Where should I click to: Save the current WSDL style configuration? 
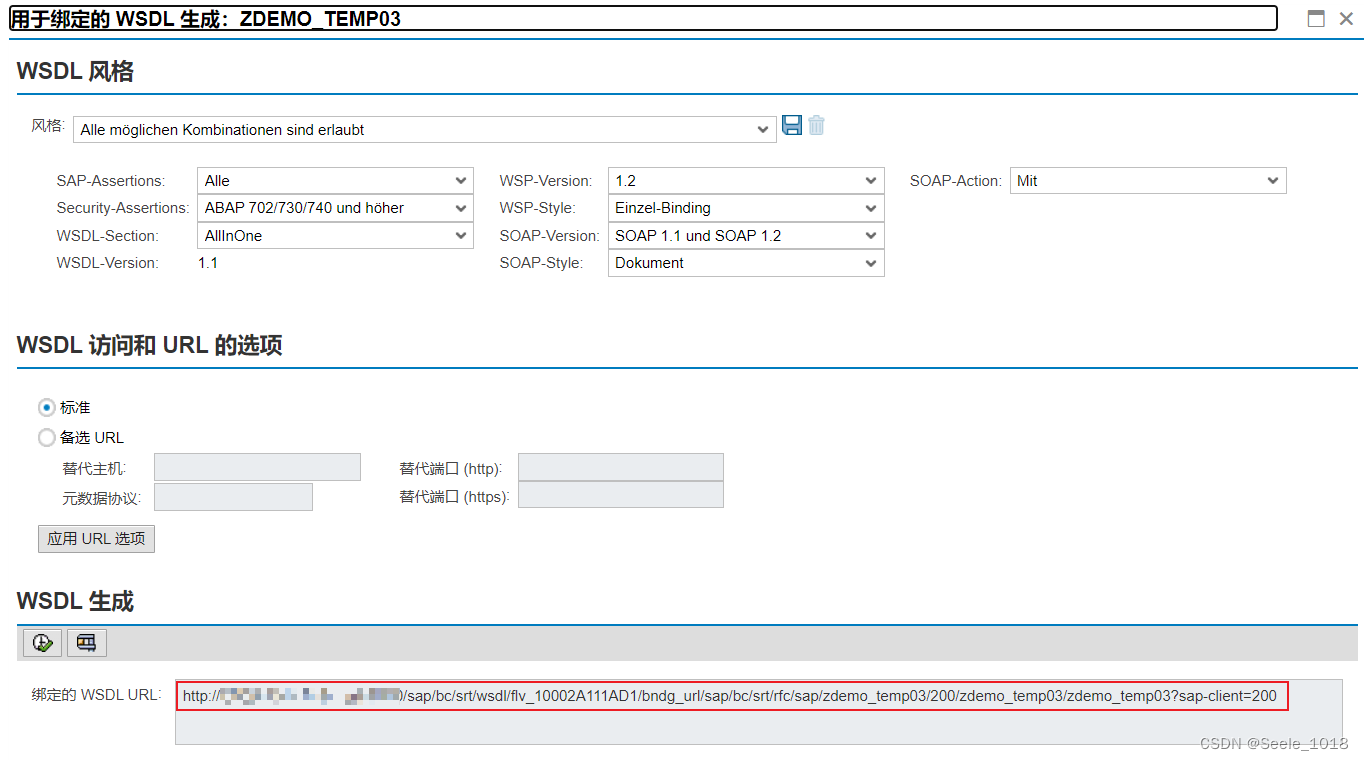792,125
